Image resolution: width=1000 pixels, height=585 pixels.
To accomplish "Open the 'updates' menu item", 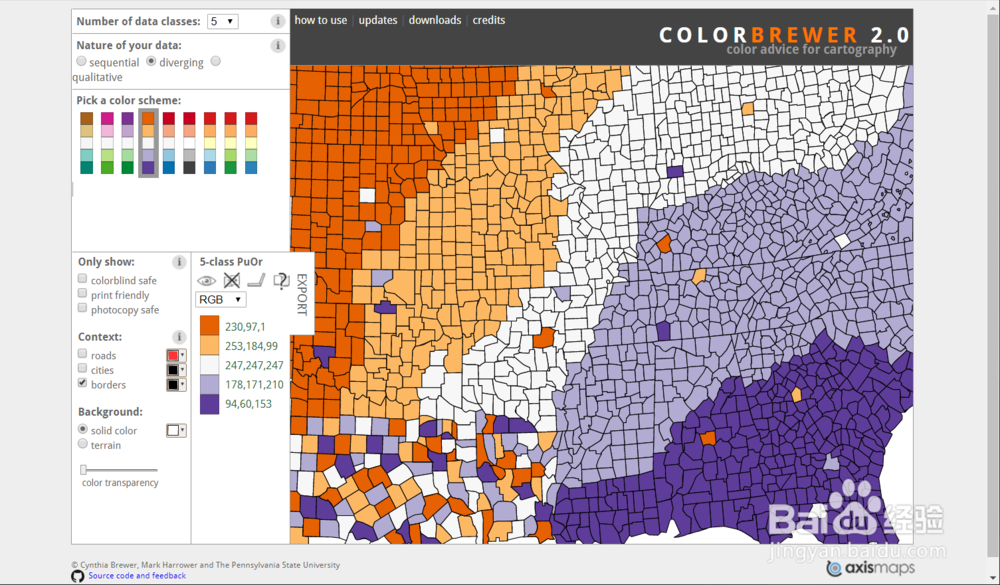I will pos(378,20).
